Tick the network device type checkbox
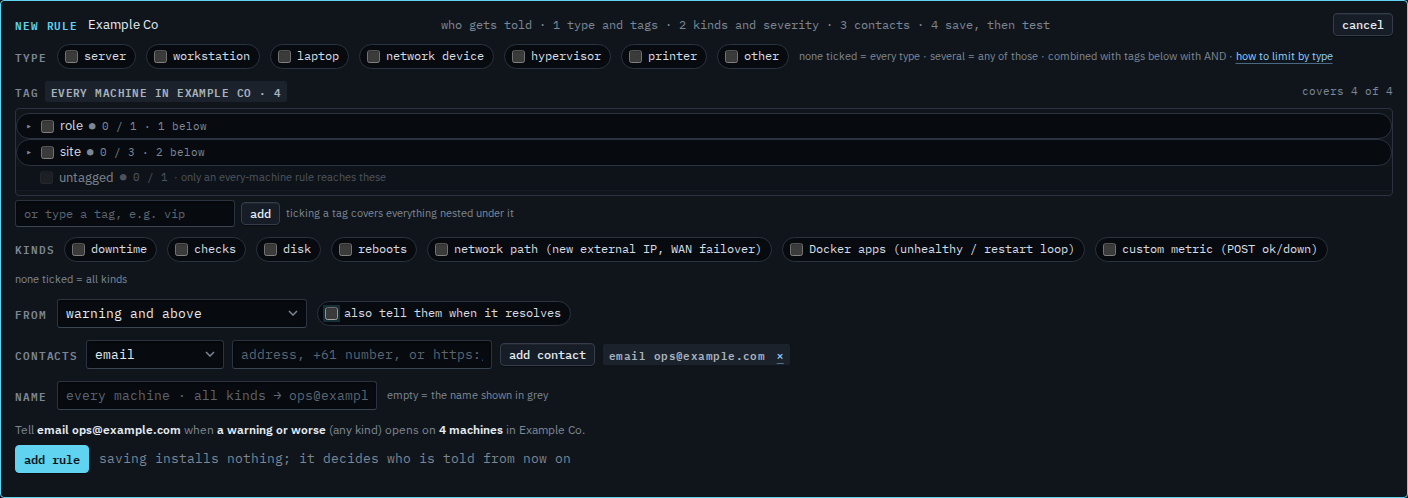Screen dimensions: 1408x498 coord(373,57)
